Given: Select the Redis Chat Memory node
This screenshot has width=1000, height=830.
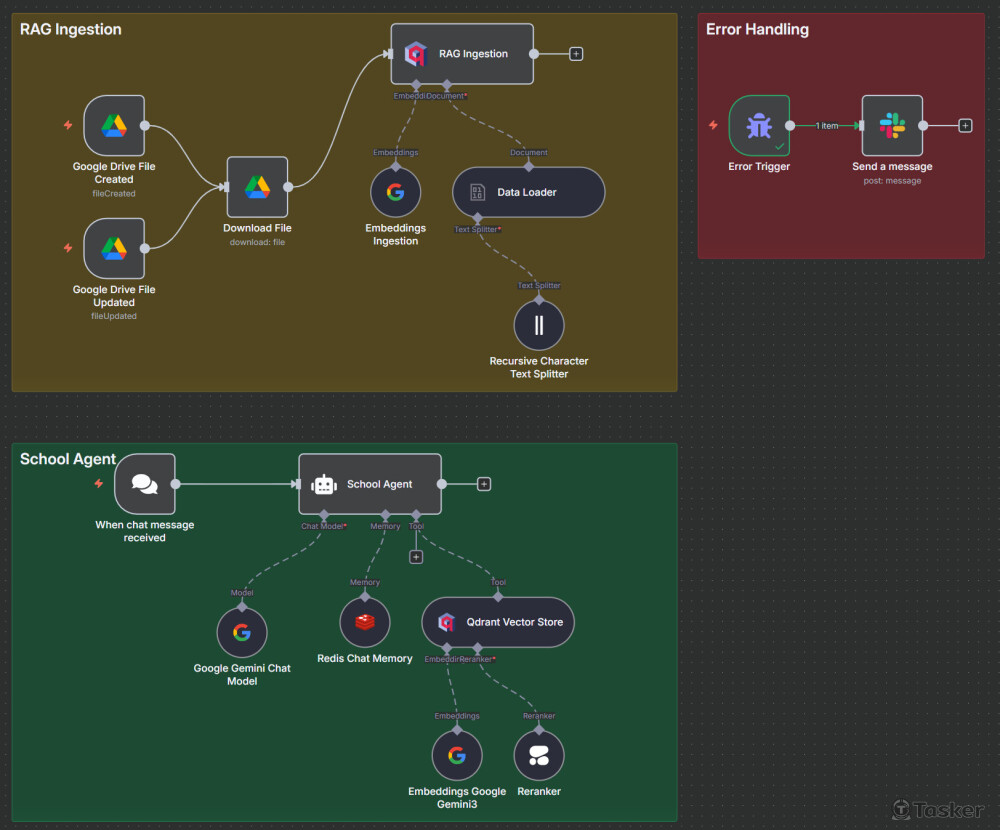Looking at the screenshot, I should 365,622.
